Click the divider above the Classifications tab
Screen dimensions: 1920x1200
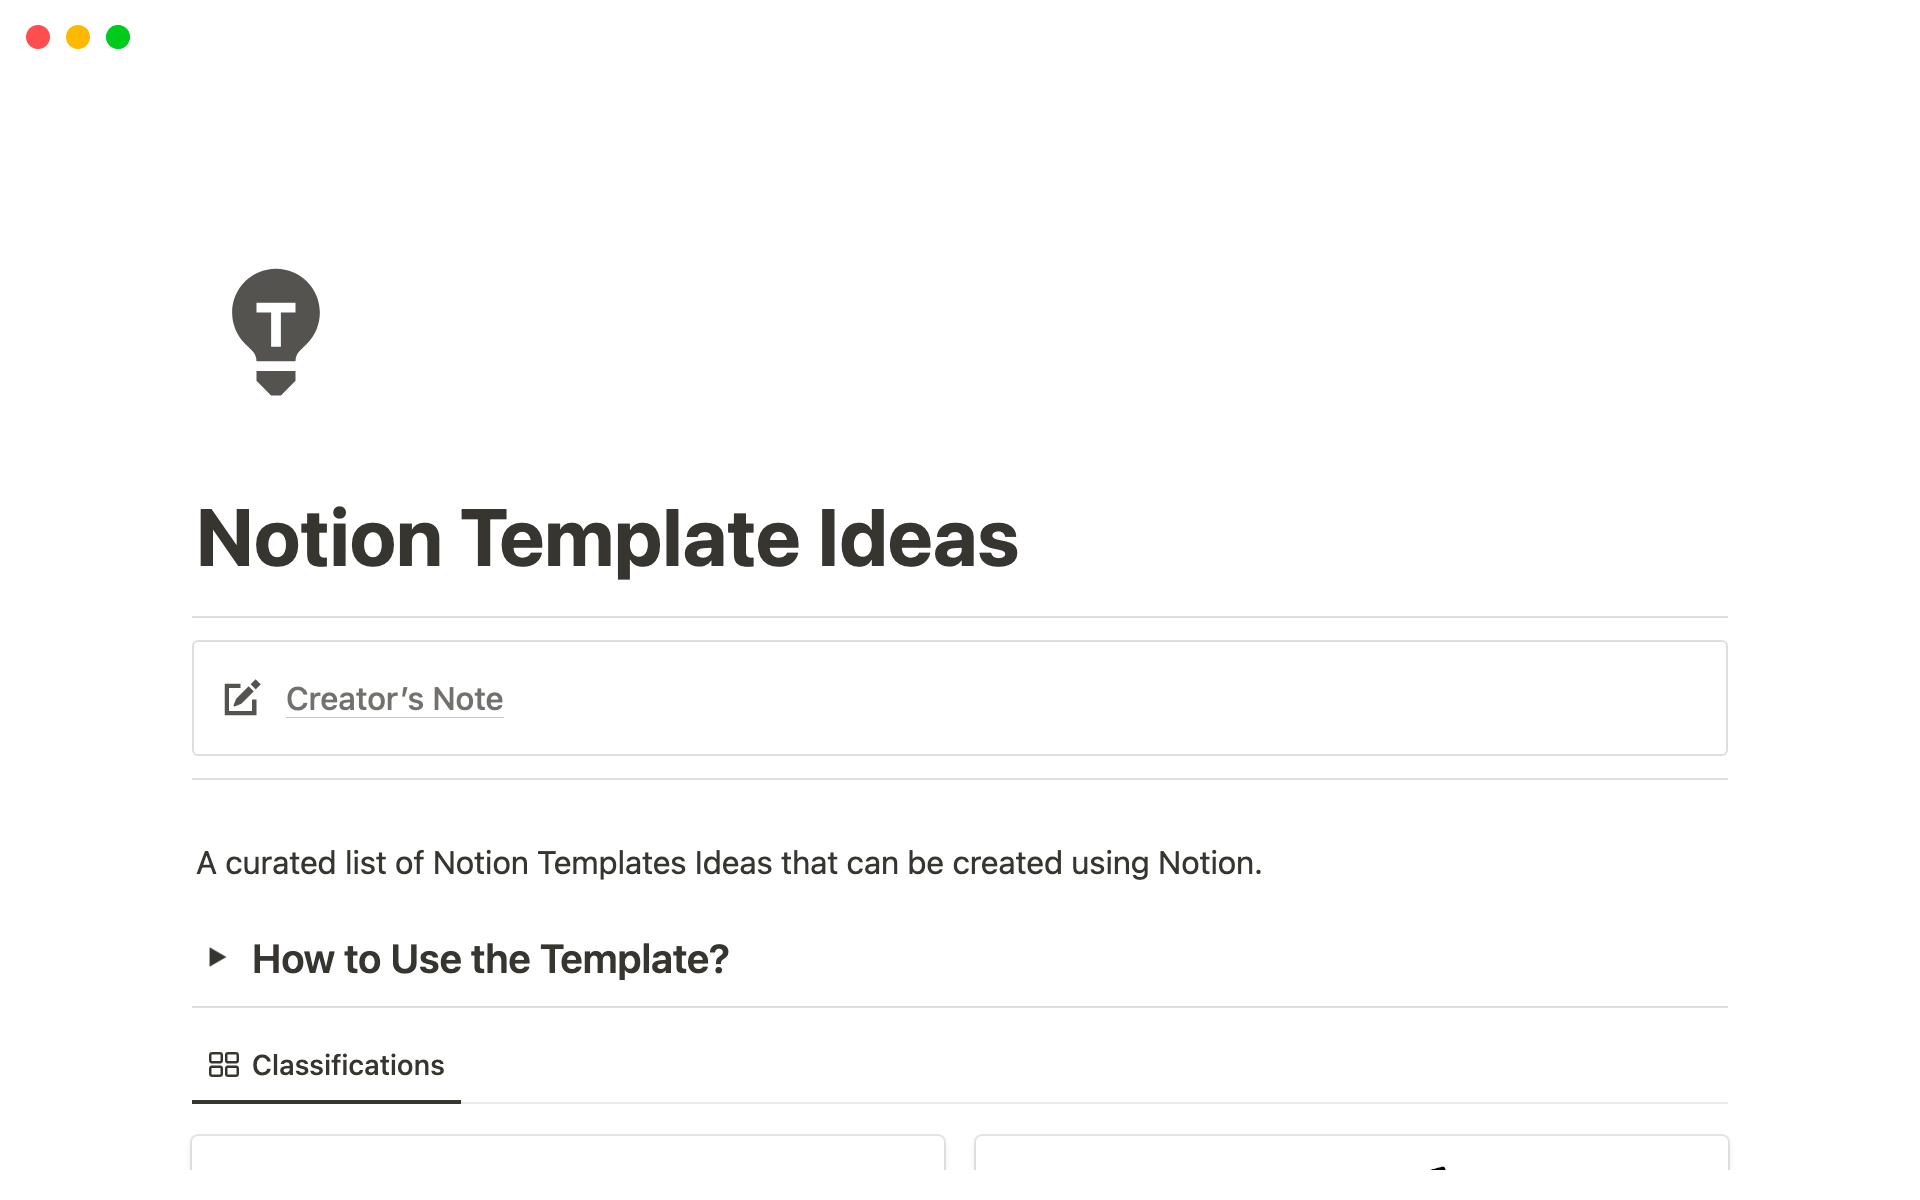960,1007
